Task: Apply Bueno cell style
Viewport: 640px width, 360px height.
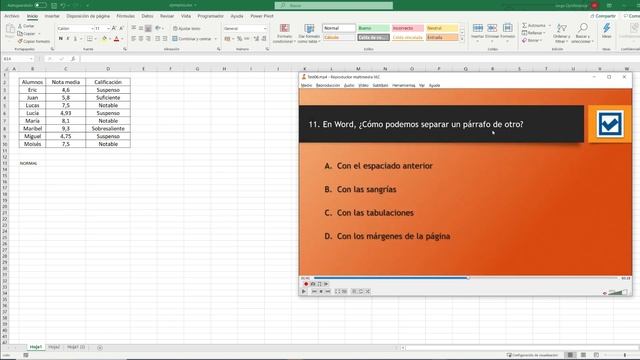Action: (373, 28)
